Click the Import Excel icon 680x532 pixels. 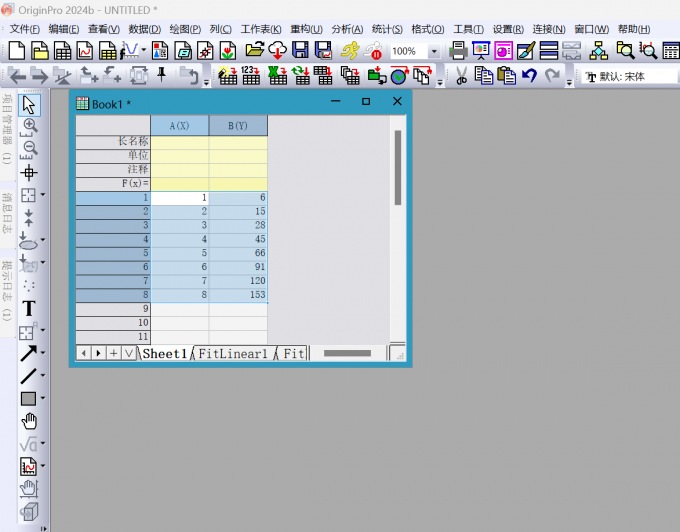(277, 75)
